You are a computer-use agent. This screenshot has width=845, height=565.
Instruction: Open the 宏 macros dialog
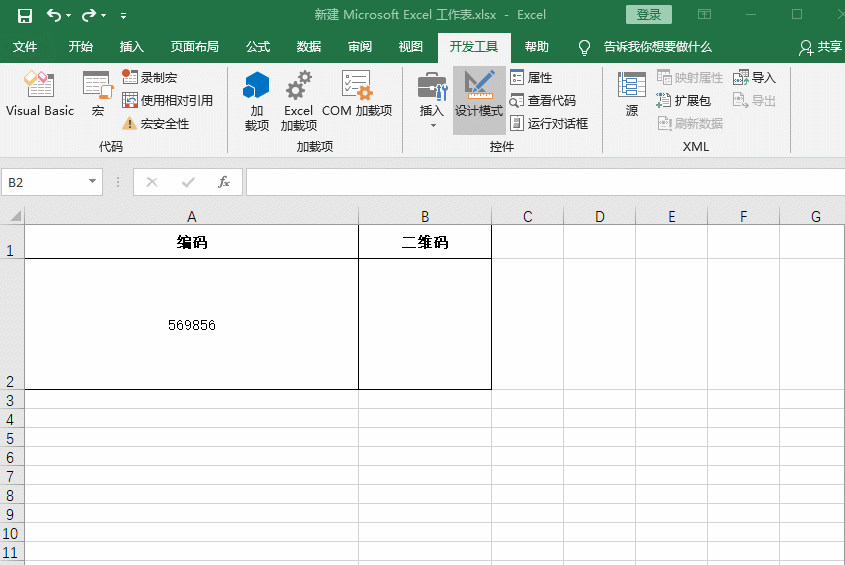[x=98, y=94]
